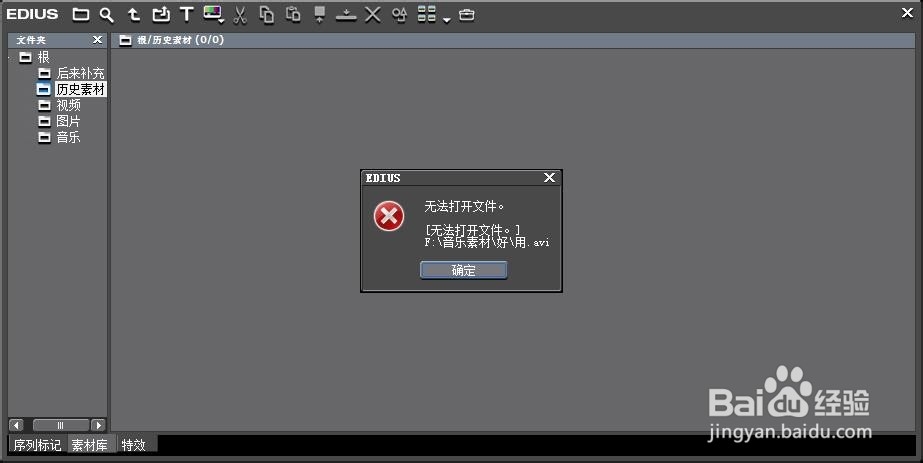The height and width of the screenshot is (463, 923).
Task: Click the cut scissors icon
Action: pyautogui.click(x=240, y=15)
